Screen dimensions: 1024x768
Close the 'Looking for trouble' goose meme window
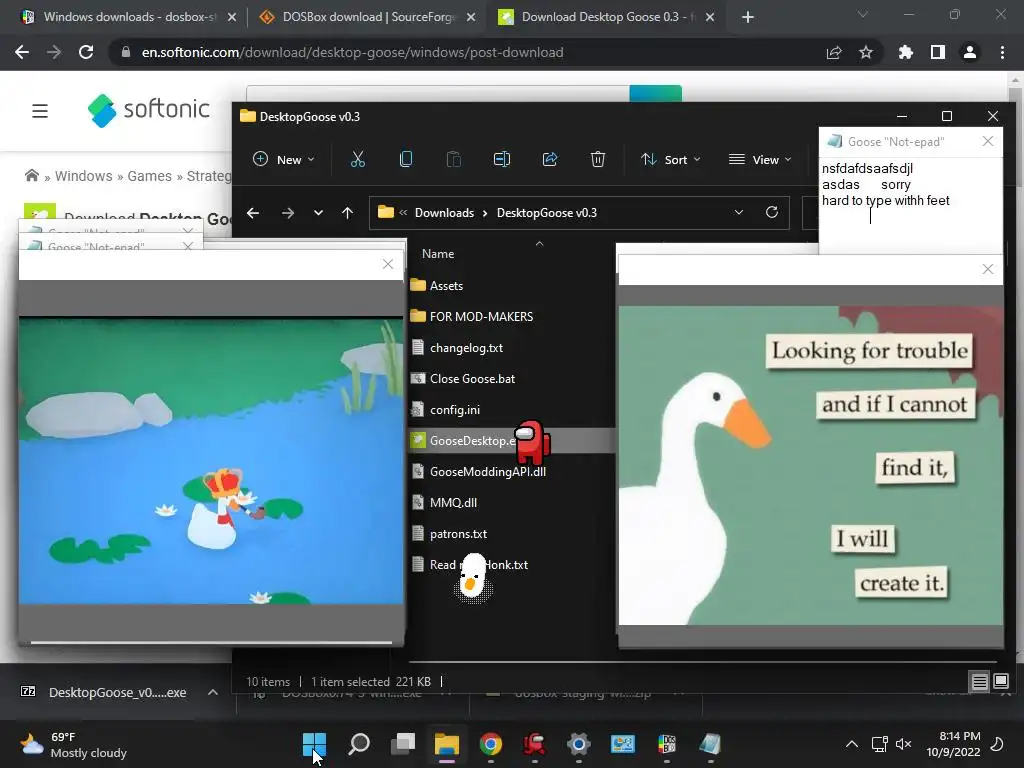click(988, 269)
